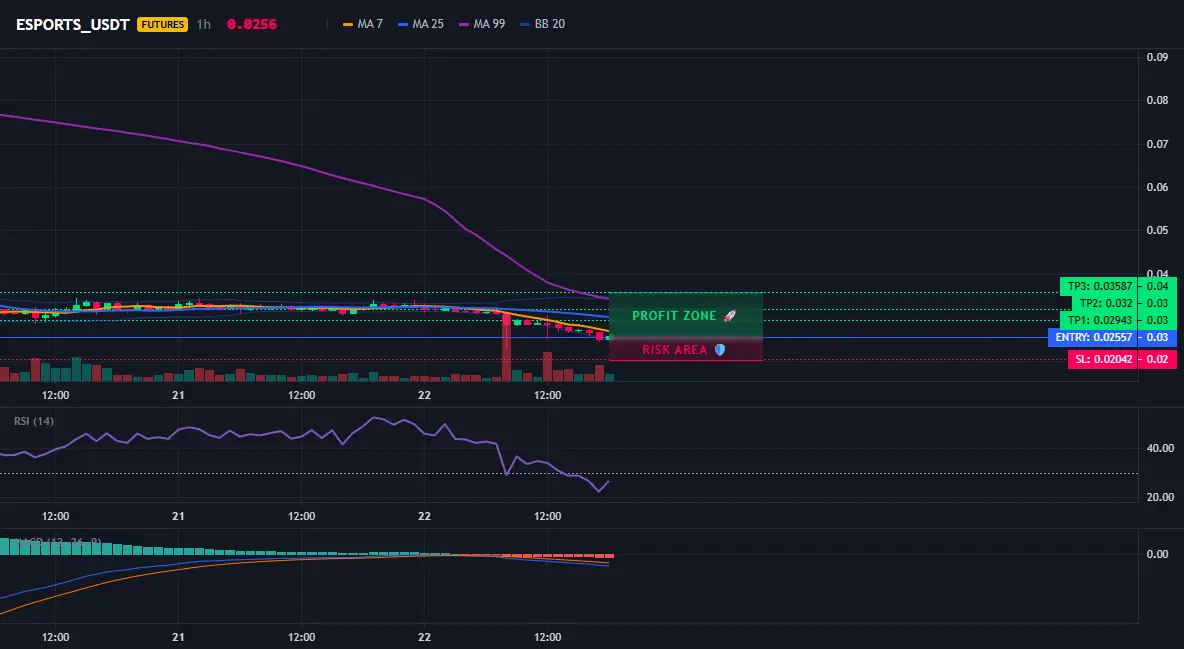Toggle the MA 25 legend entry
This screenshot has width=1184, height=649.
(x=421, y=24)
